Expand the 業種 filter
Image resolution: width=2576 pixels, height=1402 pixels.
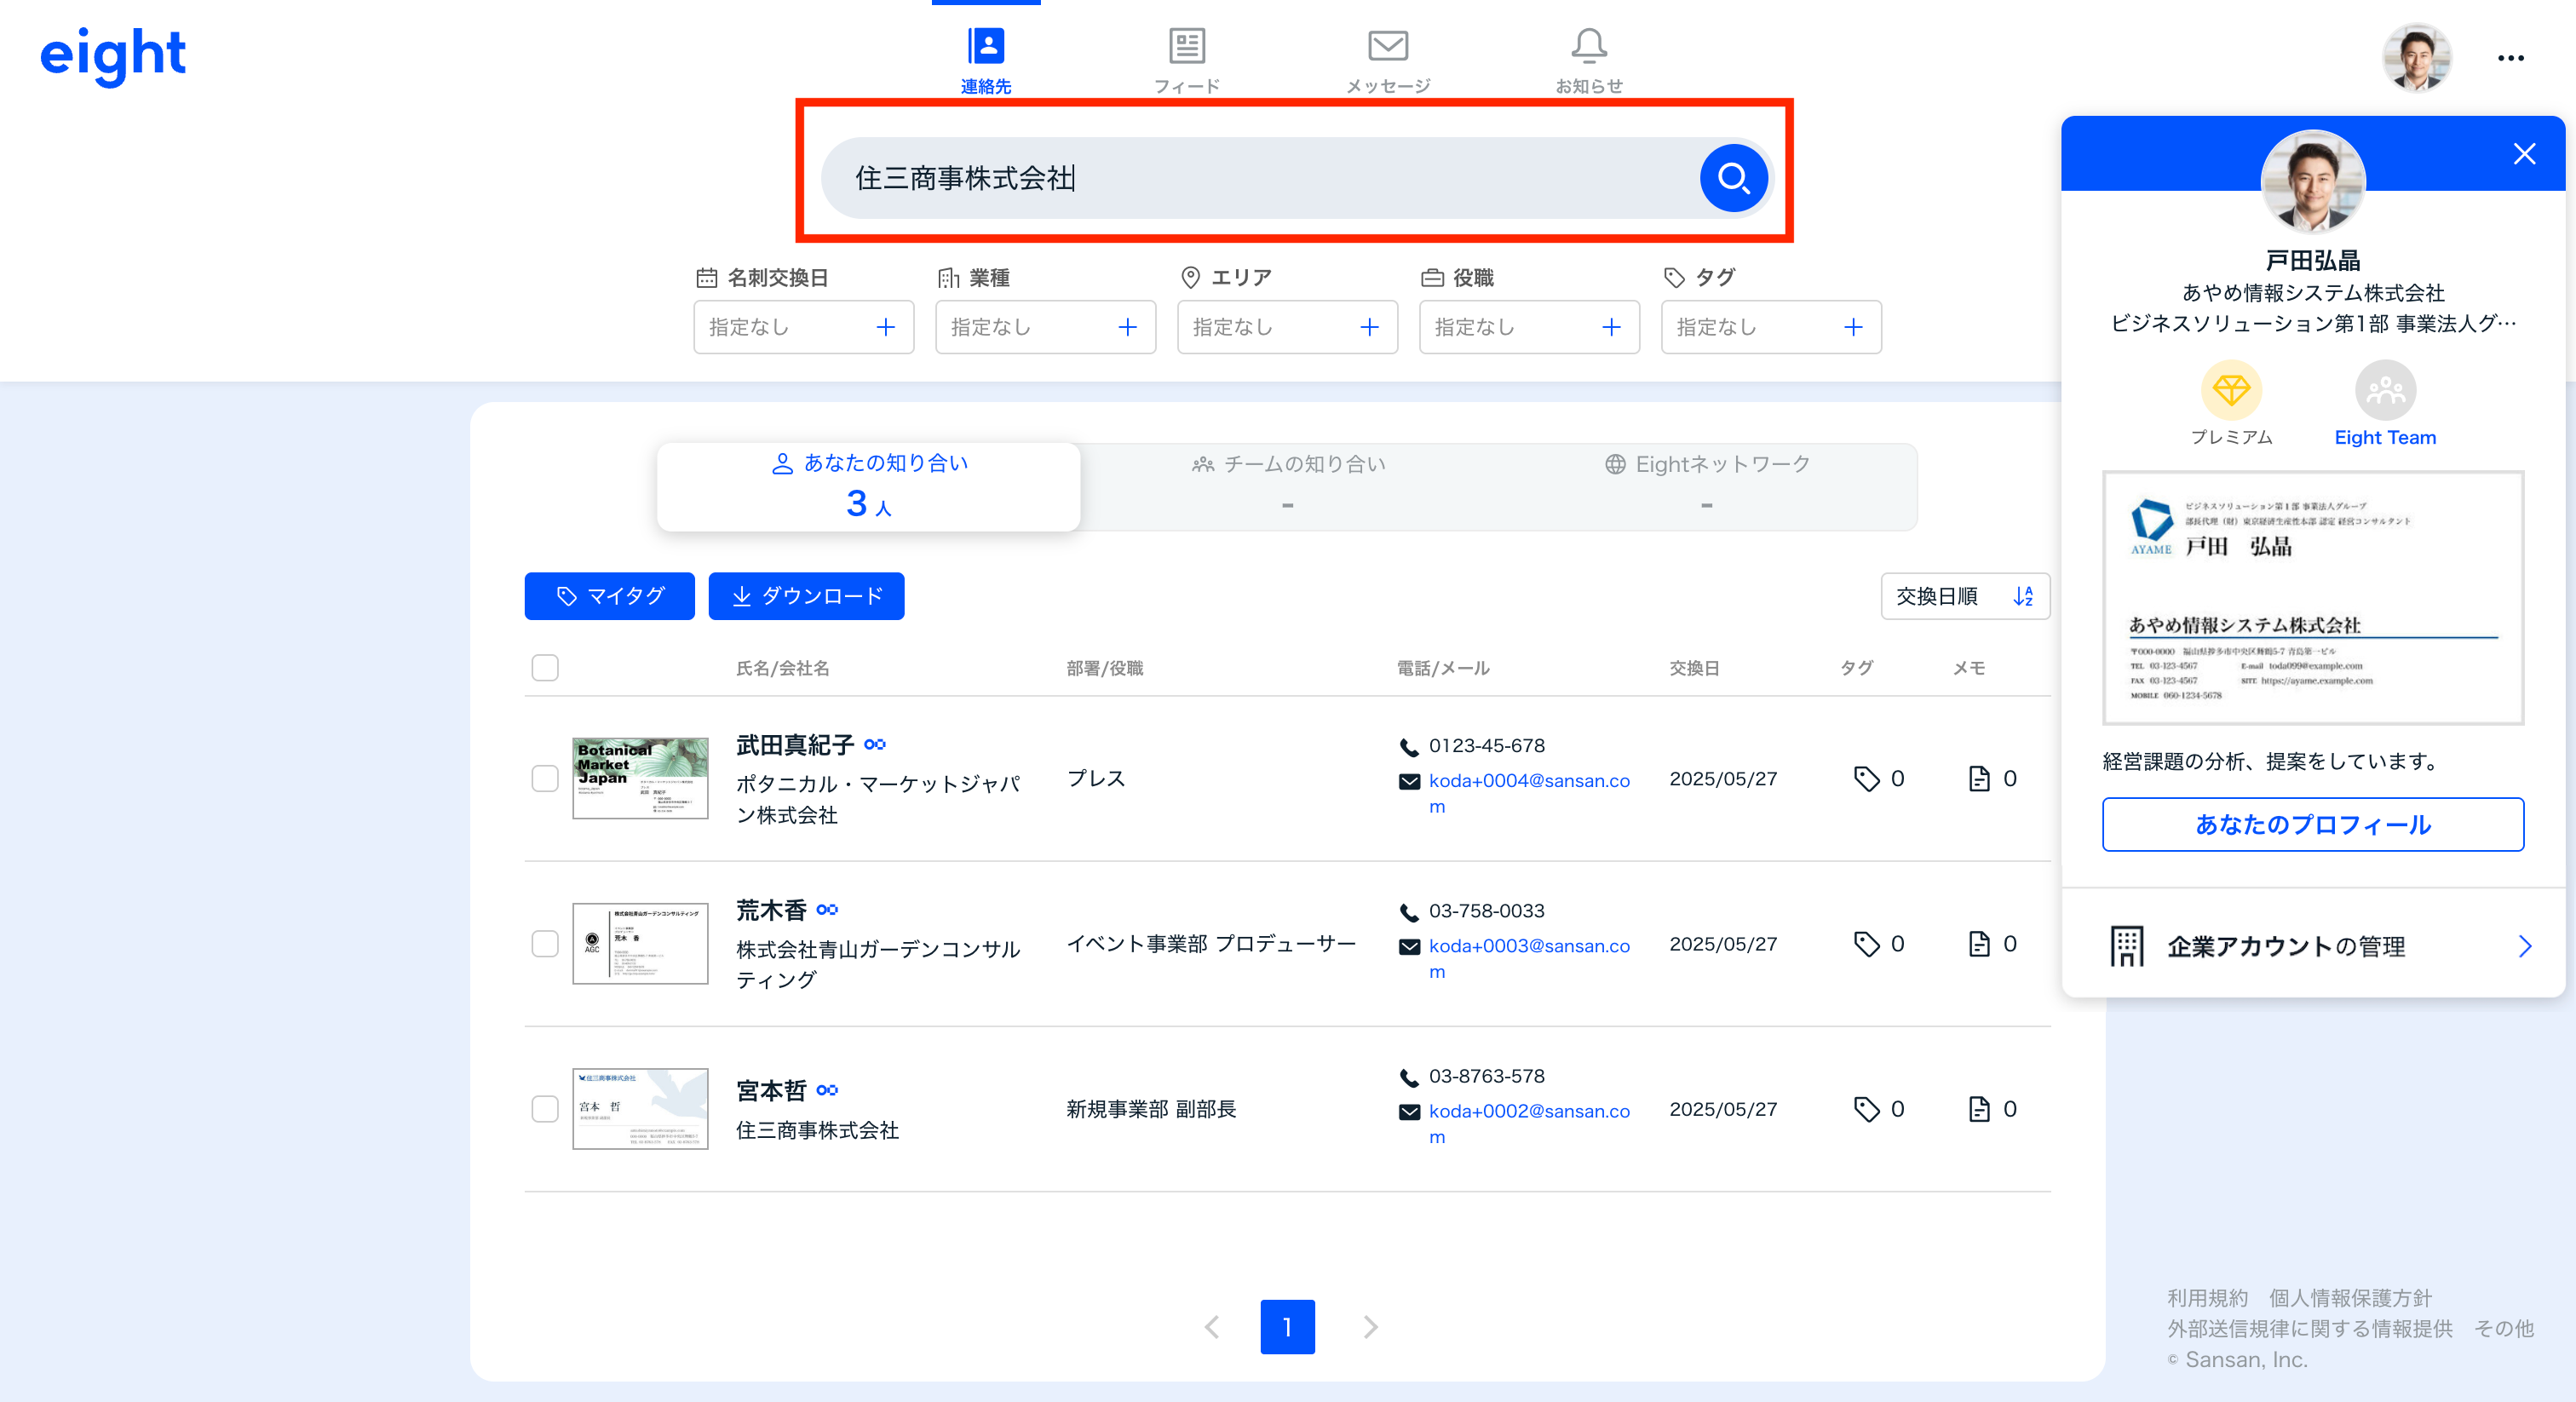tap(1045, 327)
